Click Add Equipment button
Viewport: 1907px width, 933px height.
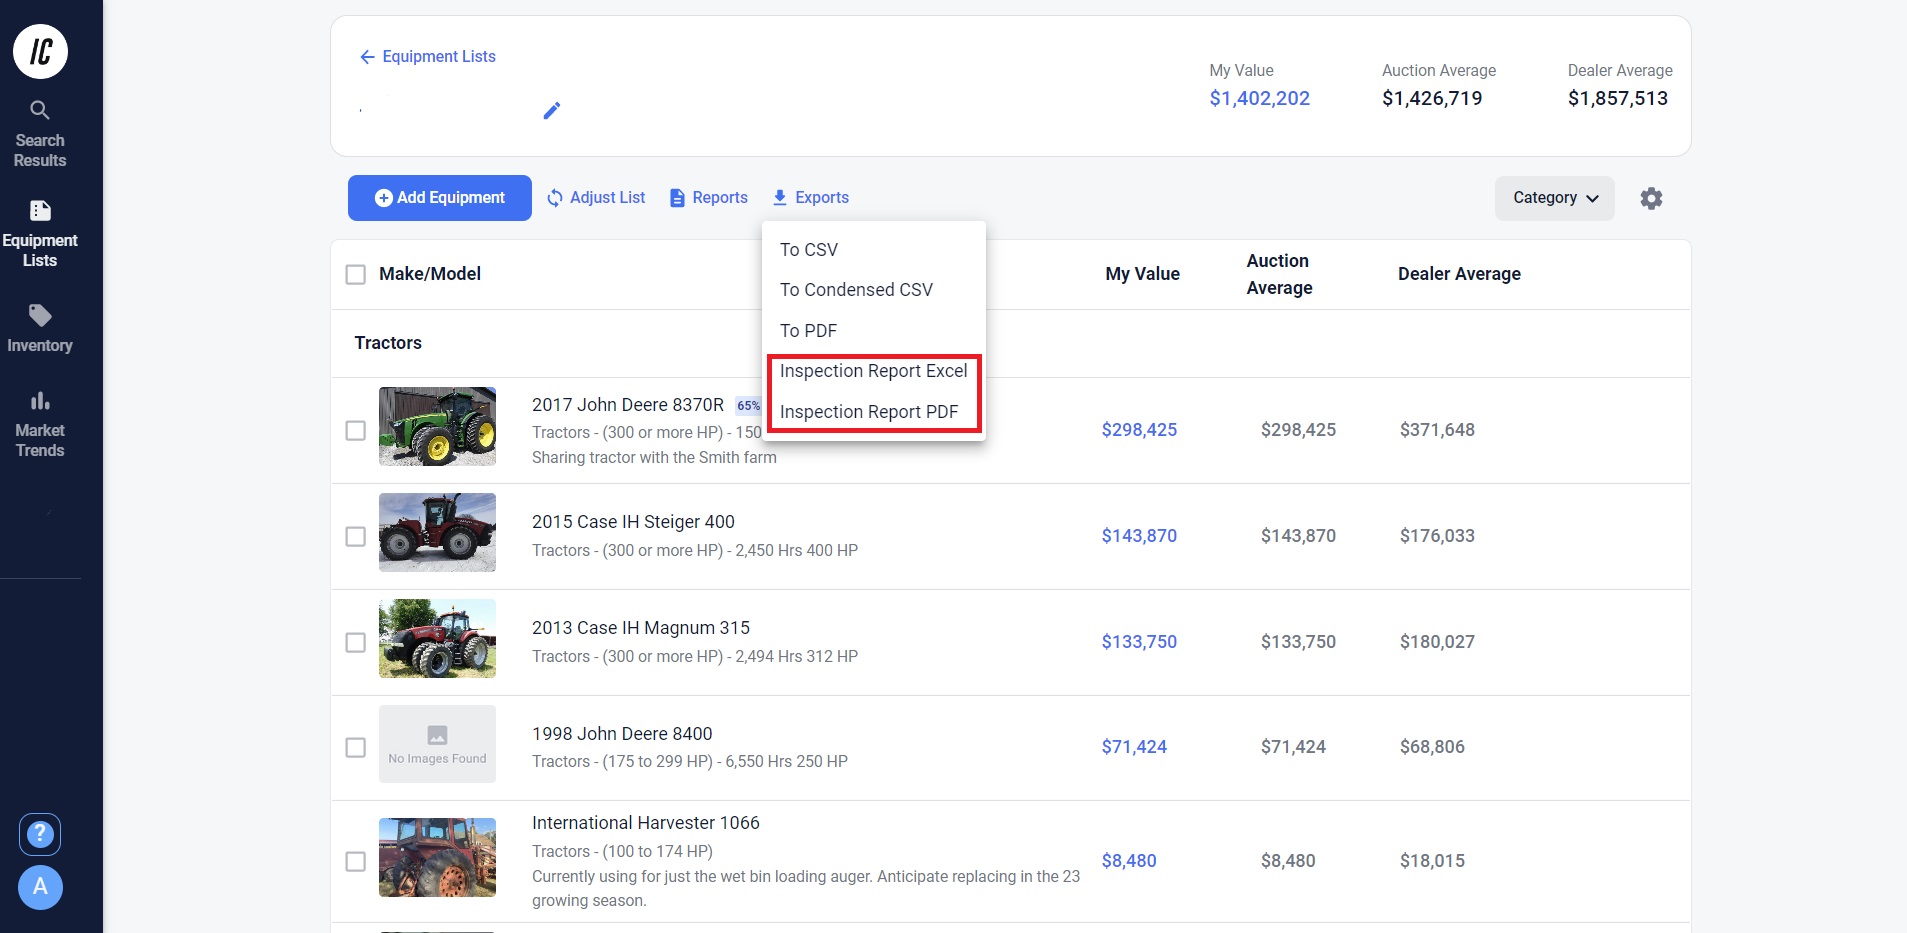(x=440, y=198)
